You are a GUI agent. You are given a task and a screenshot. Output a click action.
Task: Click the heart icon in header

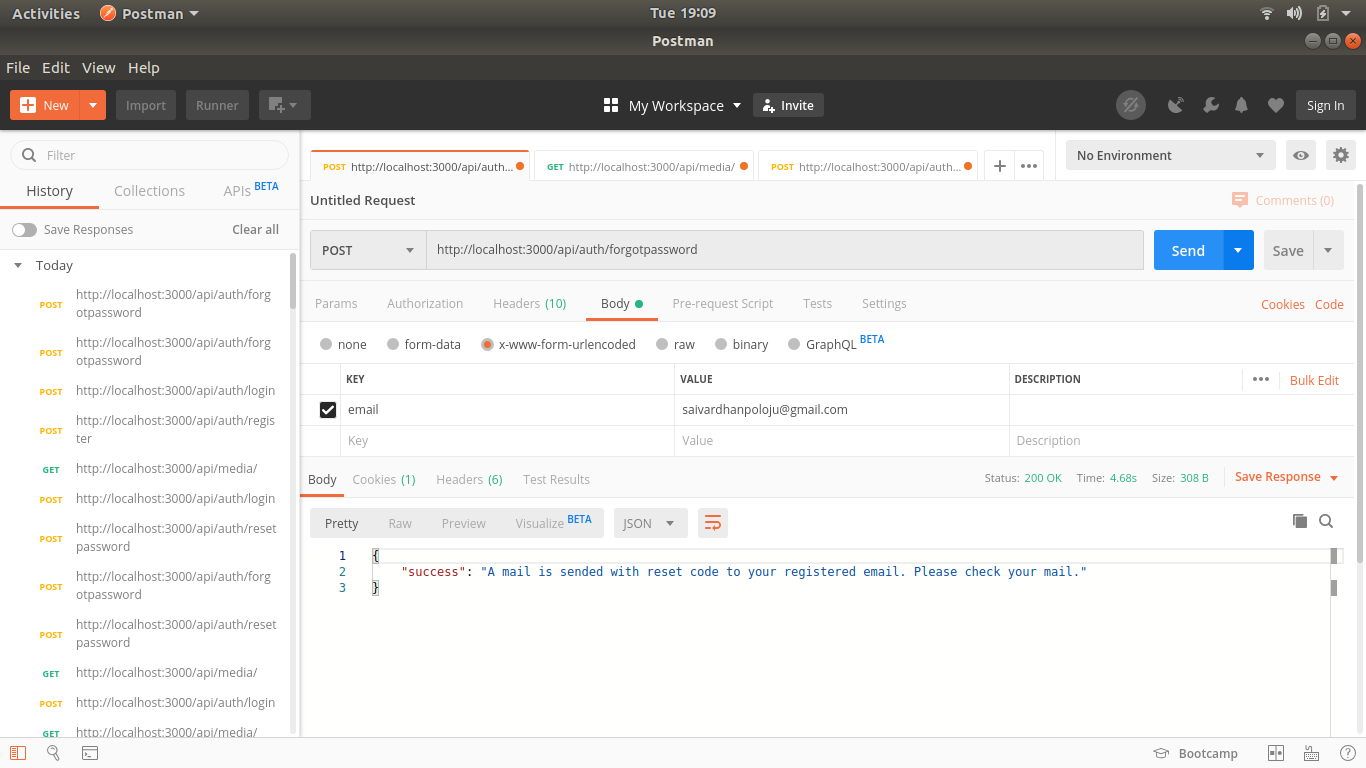(x=1275, y=105)
